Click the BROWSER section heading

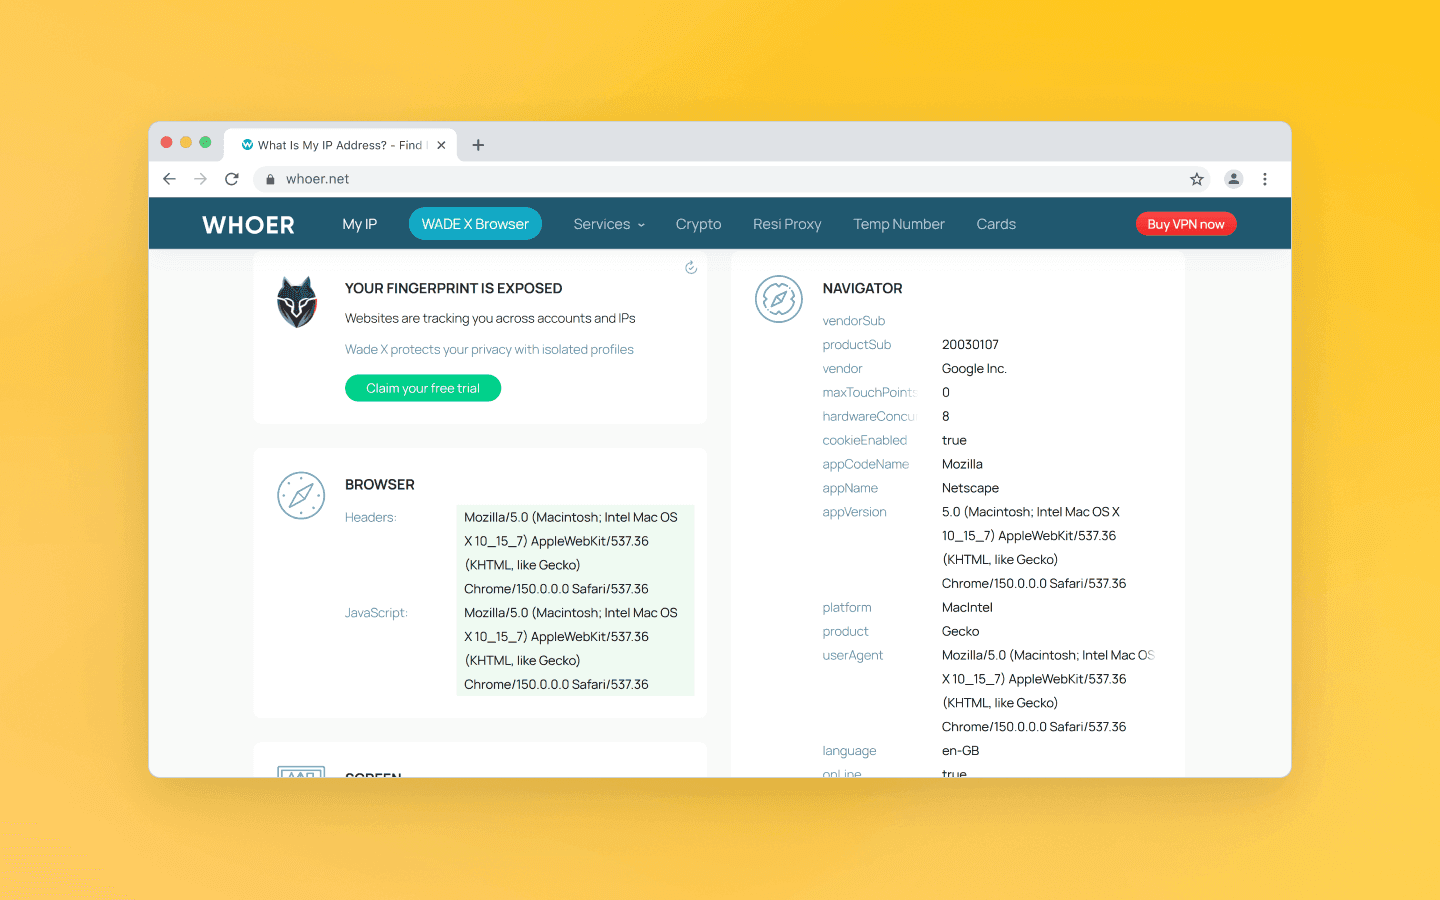(x=379, y=484)
